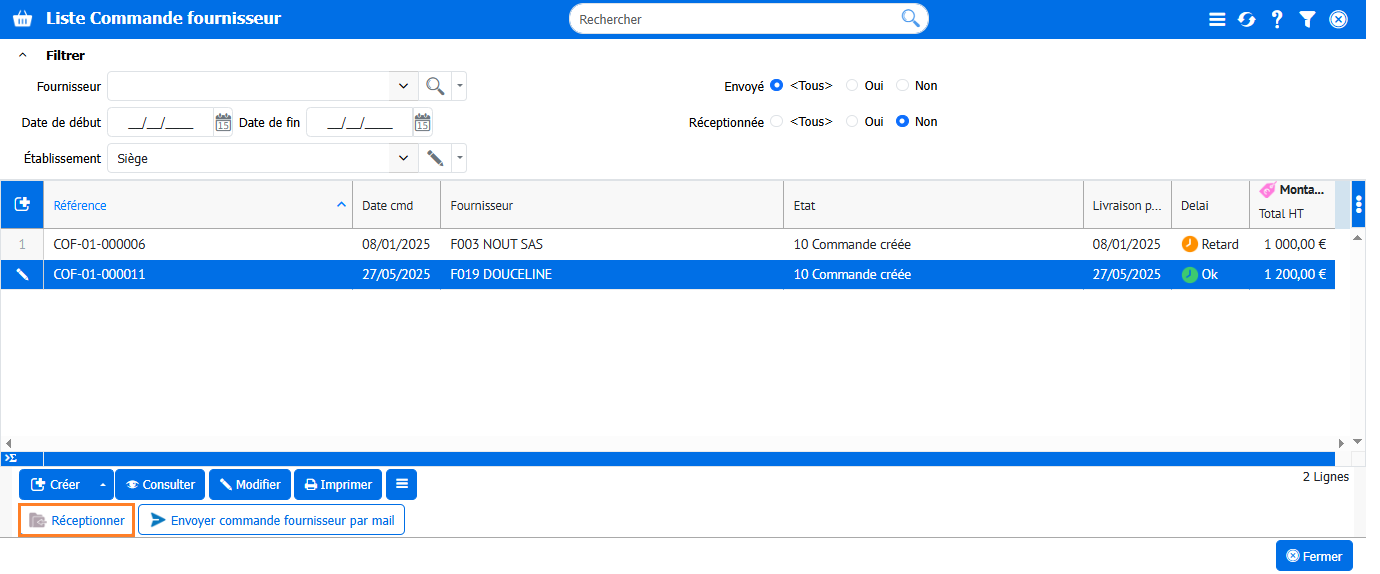Expand the Établissement Siège dropdown

(x=403, y=158)
